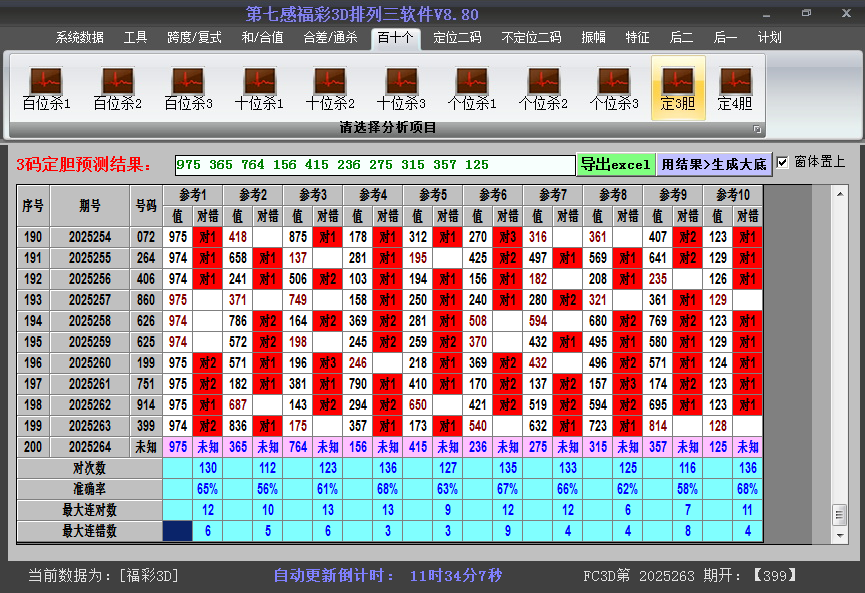Open the 个位杀1 analysis item

pos(472,88)
